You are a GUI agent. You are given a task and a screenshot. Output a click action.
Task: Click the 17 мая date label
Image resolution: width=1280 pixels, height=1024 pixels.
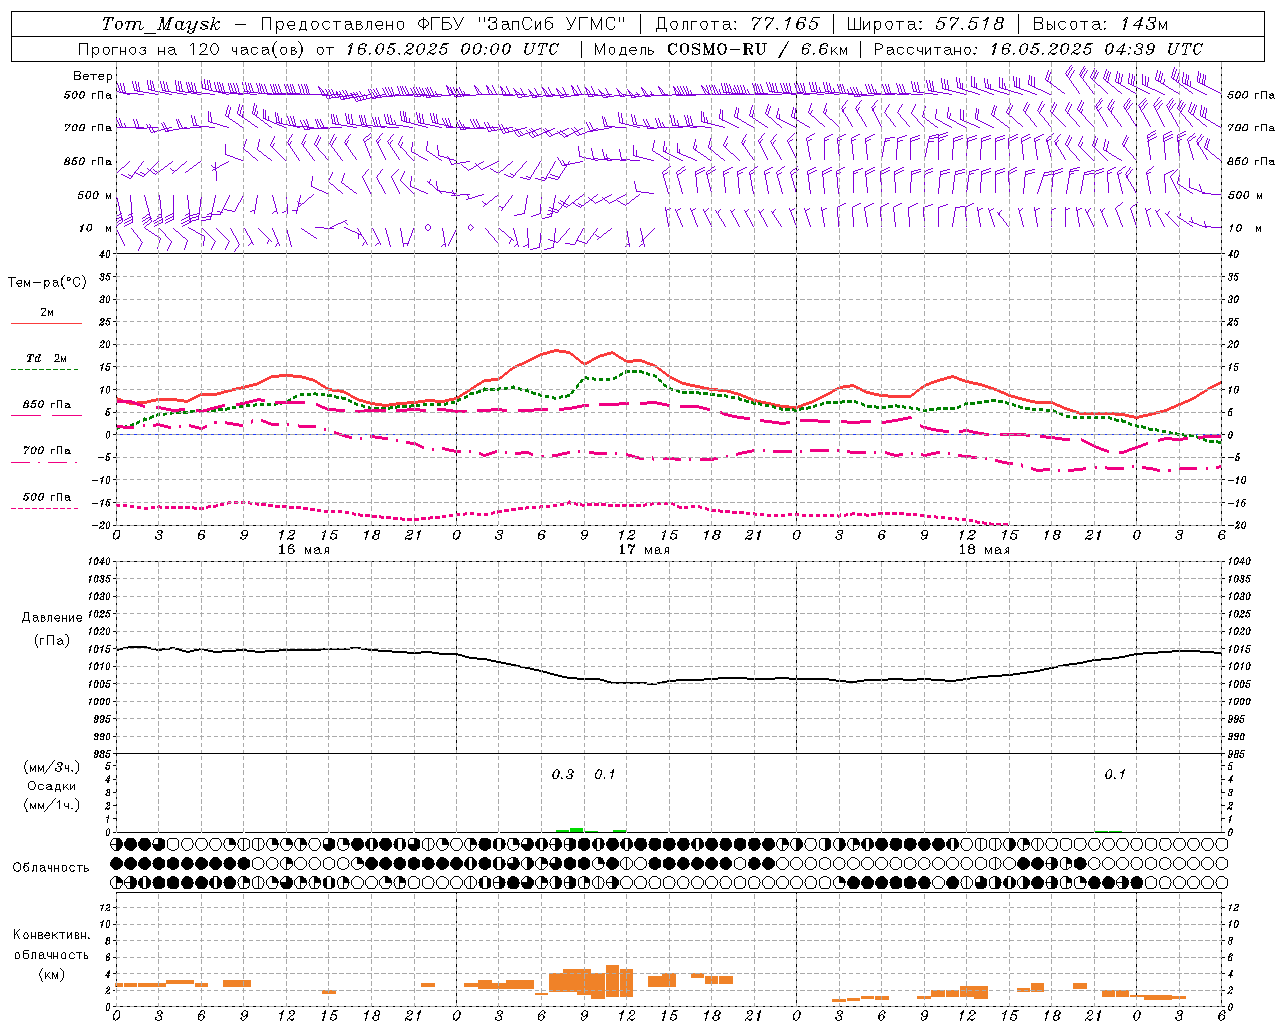(x=644, y=550)
